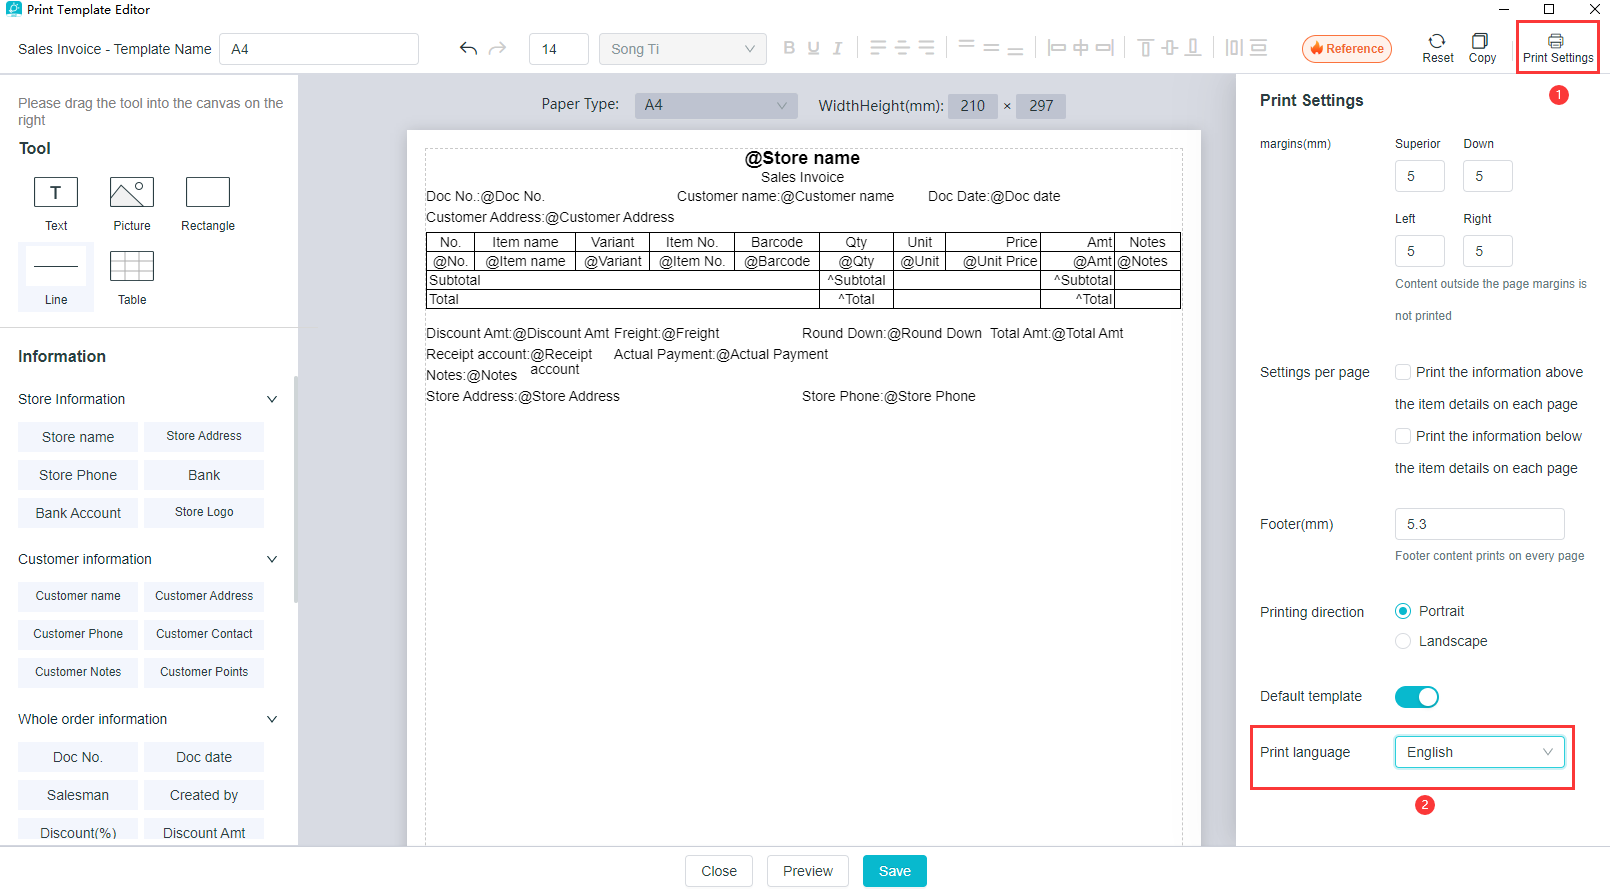Toggle the Default template switch

click(1416, 697)
